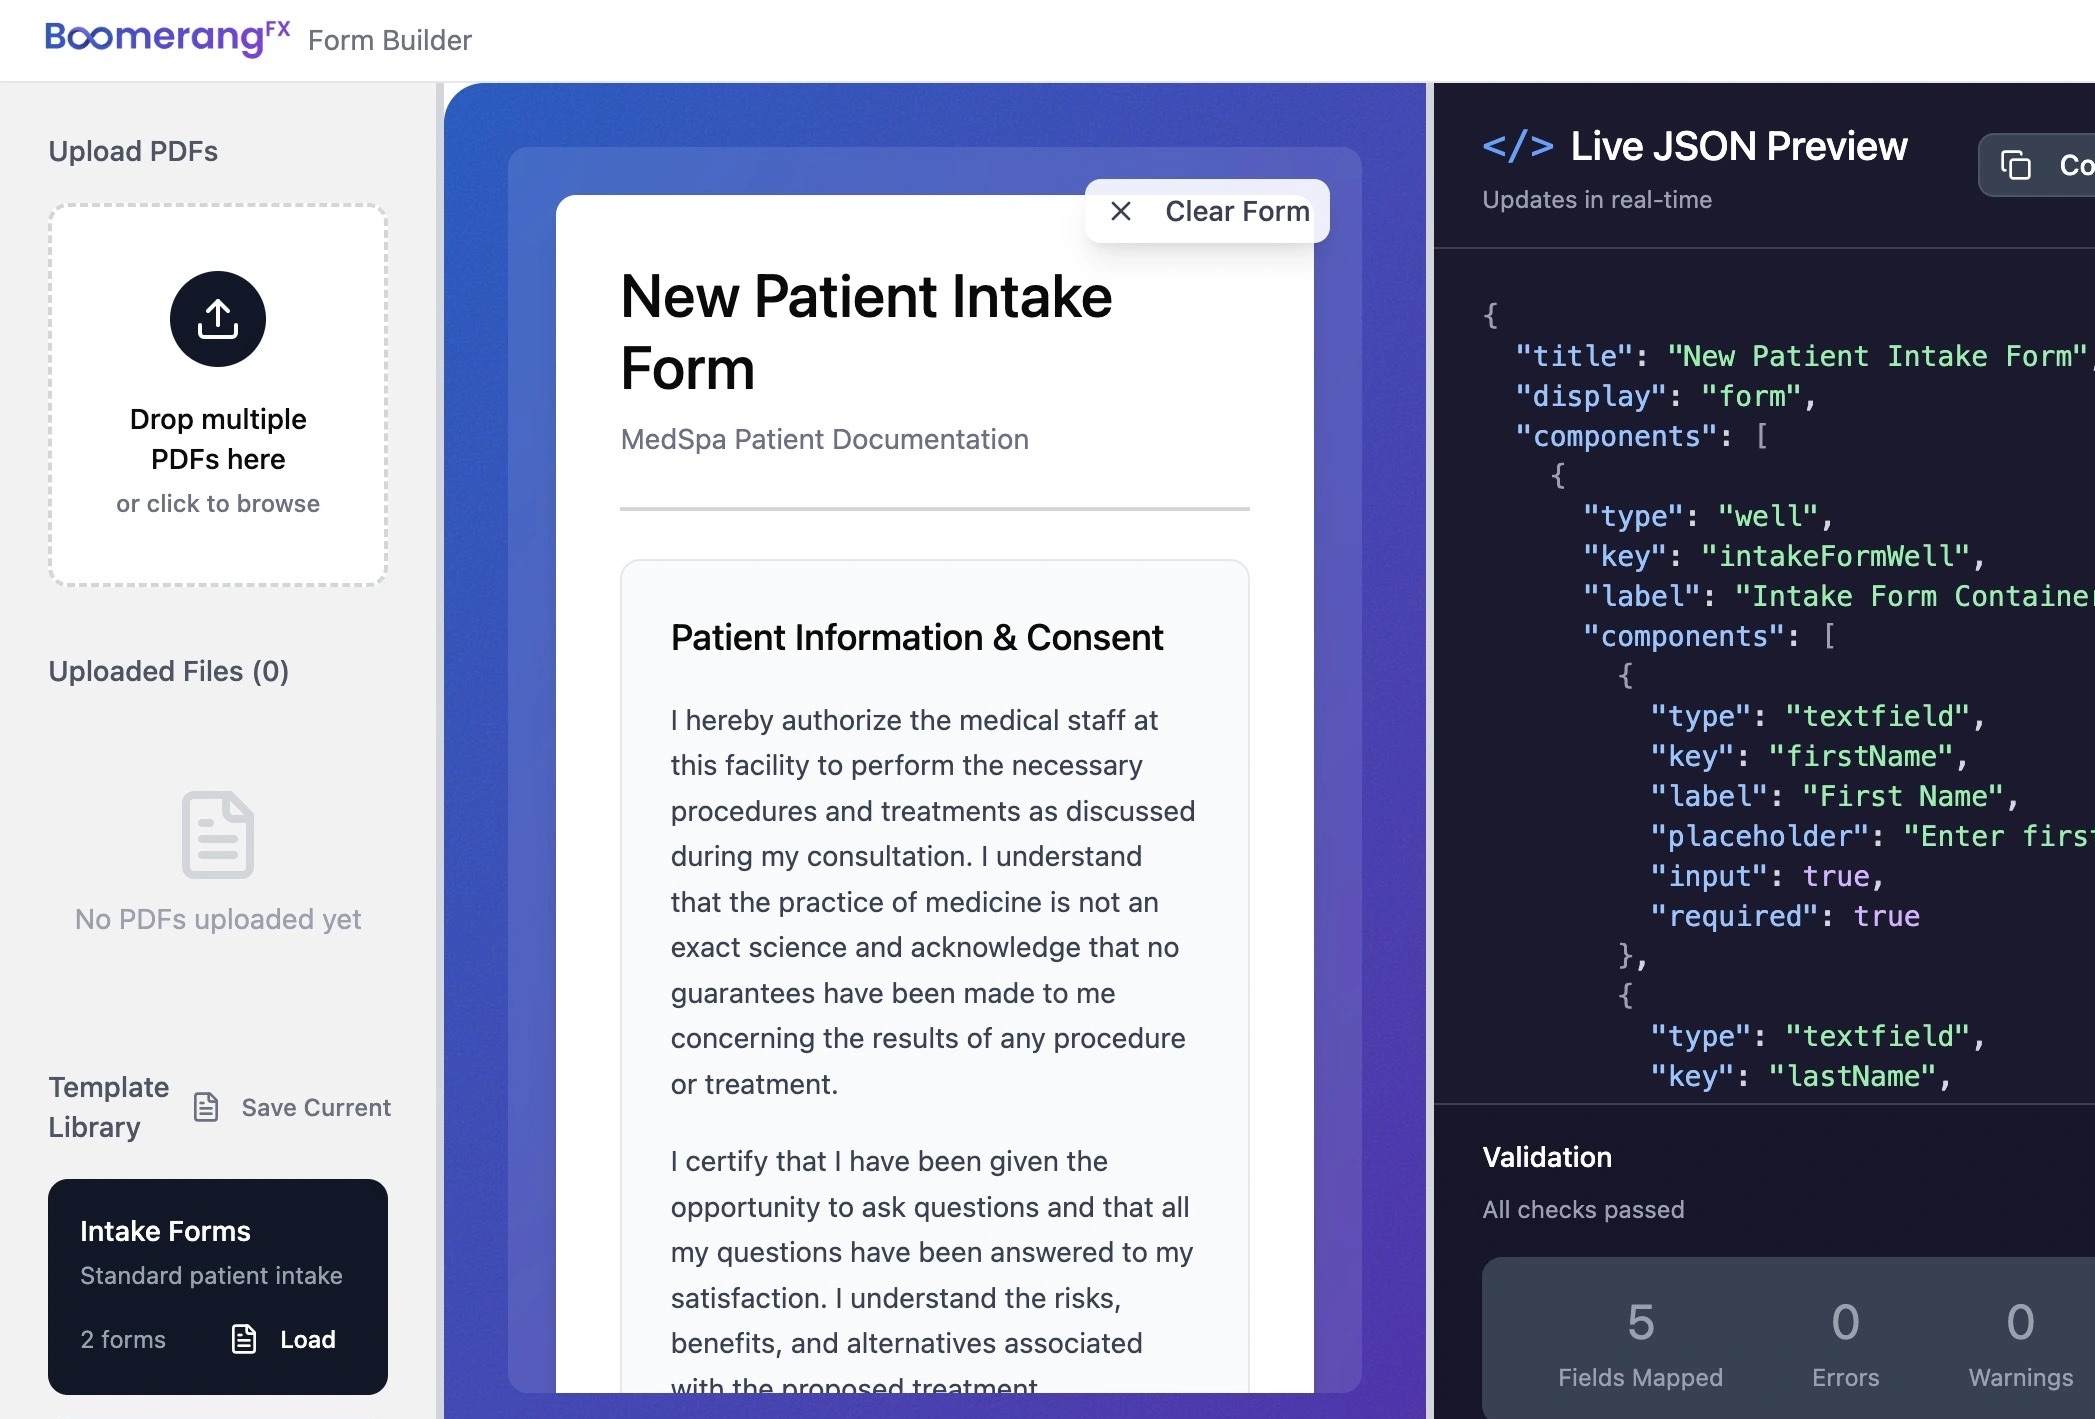Image resolution: width=2095 pixels, height=1419 pixels.
Task: Click the "key": "intakeFormWell" JSON line
Action: click(x=1783, y=556)
